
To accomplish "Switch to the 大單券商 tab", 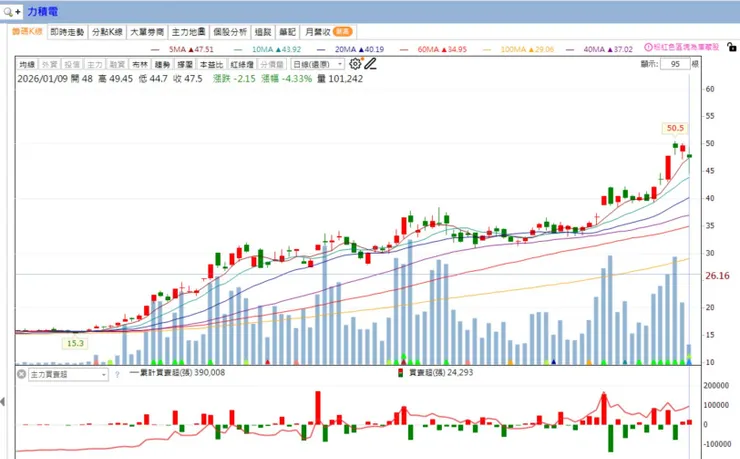I will pyautogui.click(x=147, y=32).
